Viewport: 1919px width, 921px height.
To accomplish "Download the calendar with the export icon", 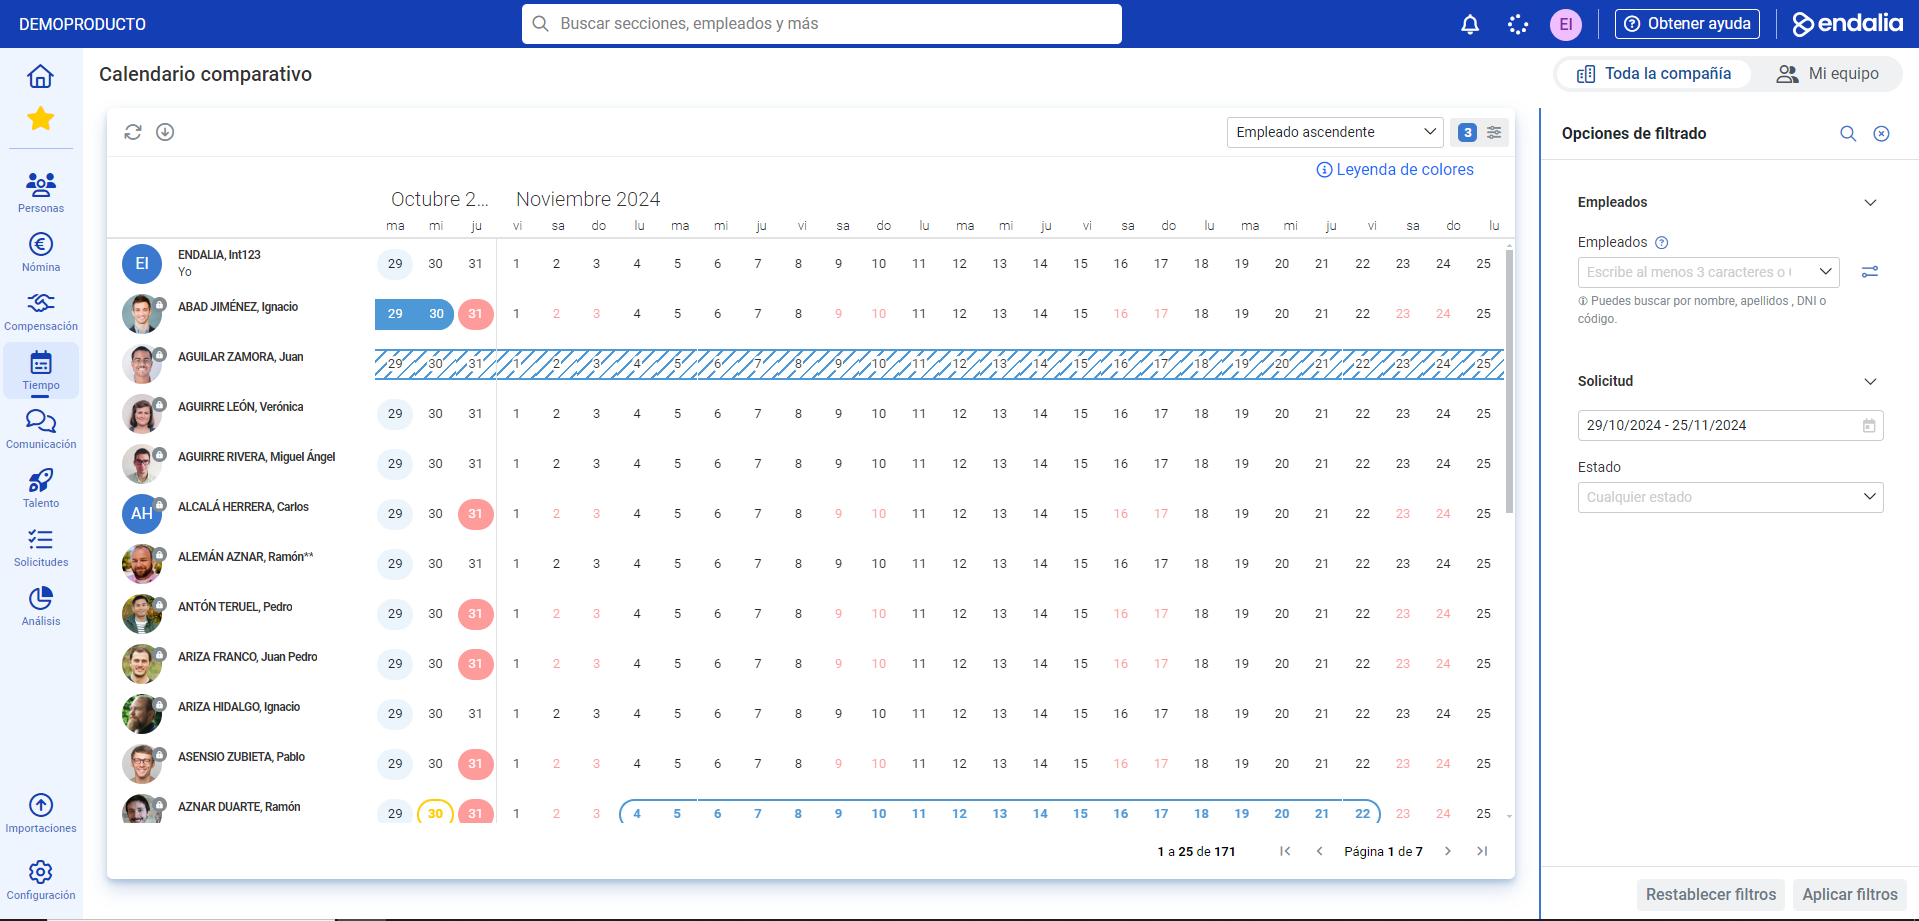I will coord(165,132).
